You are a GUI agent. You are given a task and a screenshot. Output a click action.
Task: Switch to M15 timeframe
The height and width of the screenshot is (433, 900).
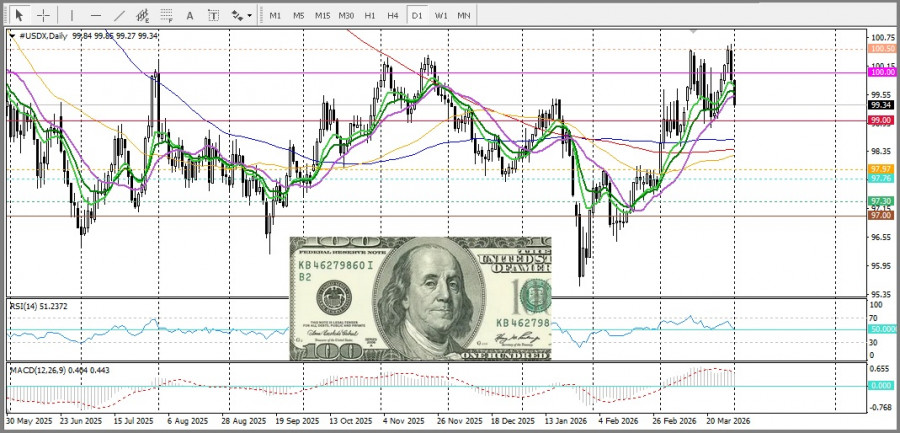[x=322, y=16]
